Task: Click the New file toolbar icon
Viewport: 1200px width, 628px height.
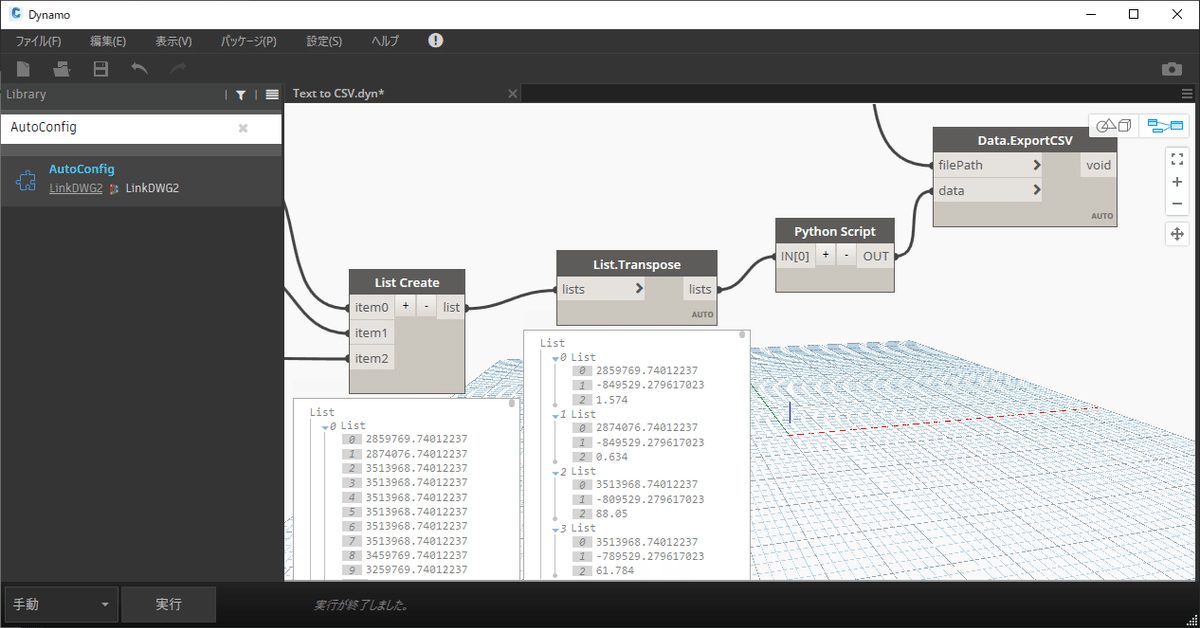Action: pyautogui.click(x=23, y=69)
